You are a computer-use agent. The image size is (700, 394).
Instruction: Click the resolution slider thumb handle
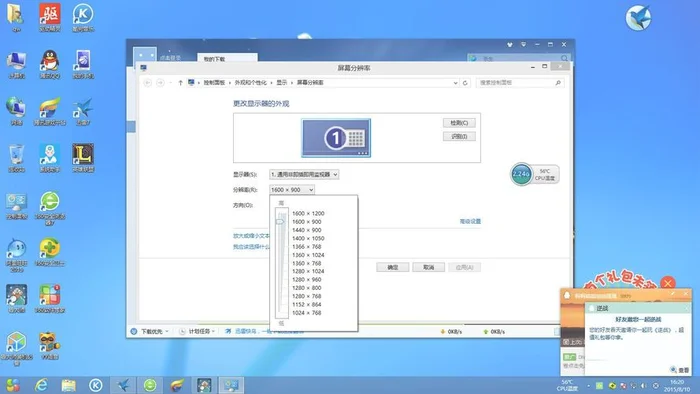280,222
